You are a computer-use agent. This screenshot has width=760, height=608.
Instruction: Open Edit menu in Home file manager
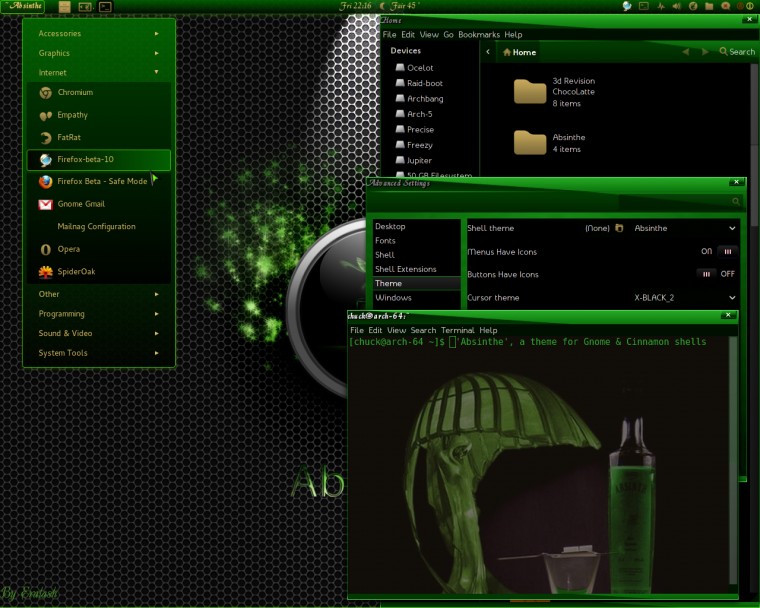408,34
